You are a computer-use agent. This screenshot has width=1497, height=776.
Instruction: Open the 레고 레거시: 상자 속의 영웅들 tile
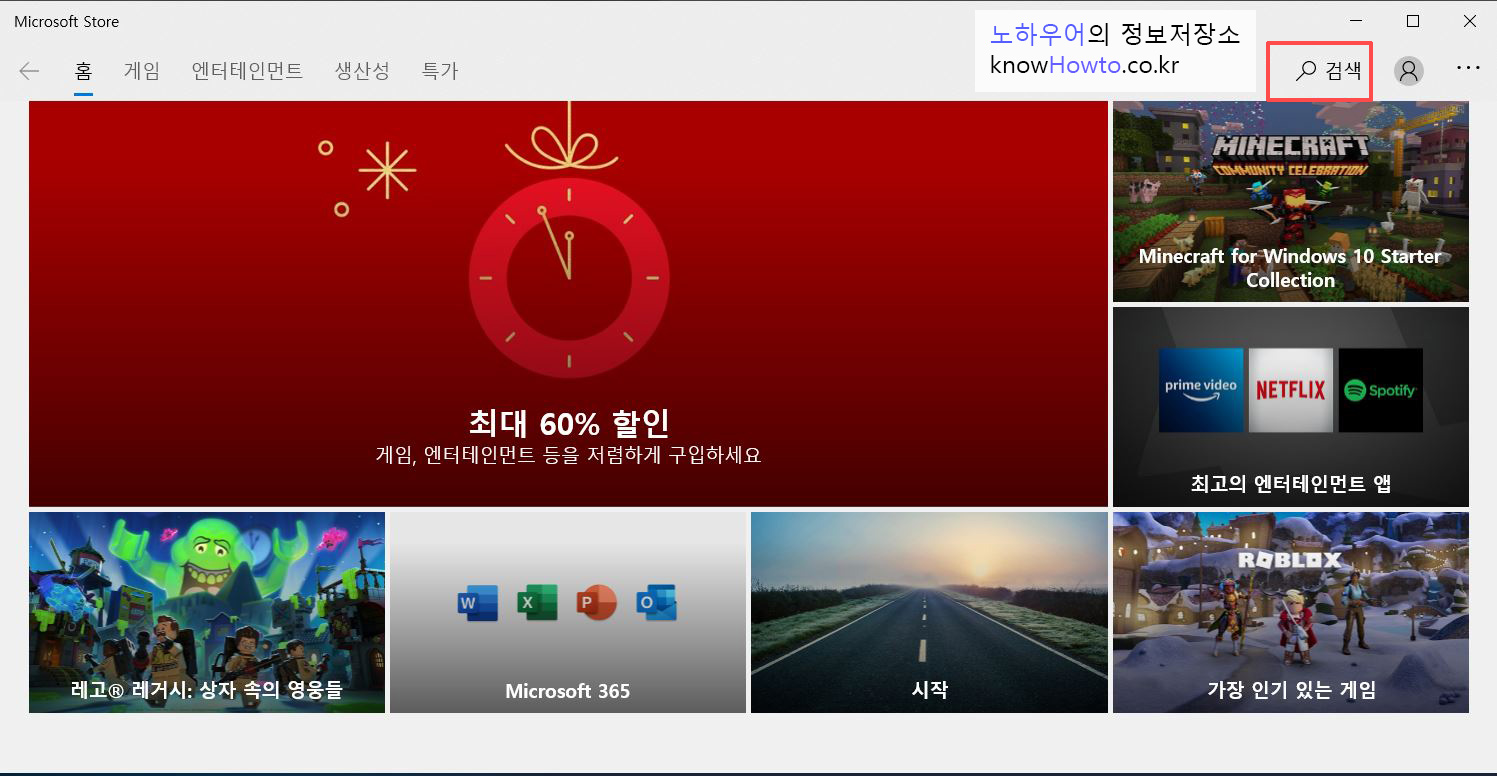click(207, 612)
